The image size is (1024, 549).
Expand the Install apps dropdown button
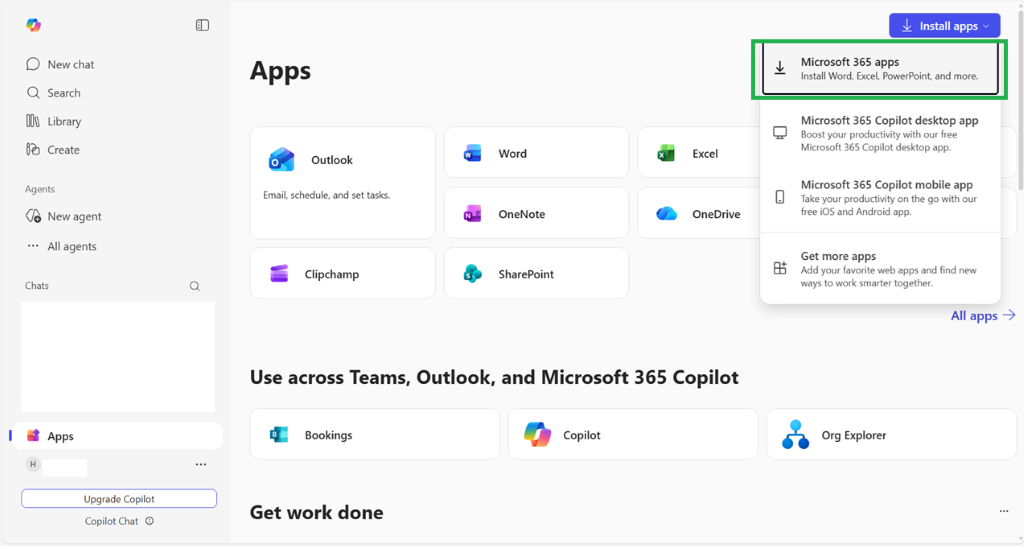point(944,25)
